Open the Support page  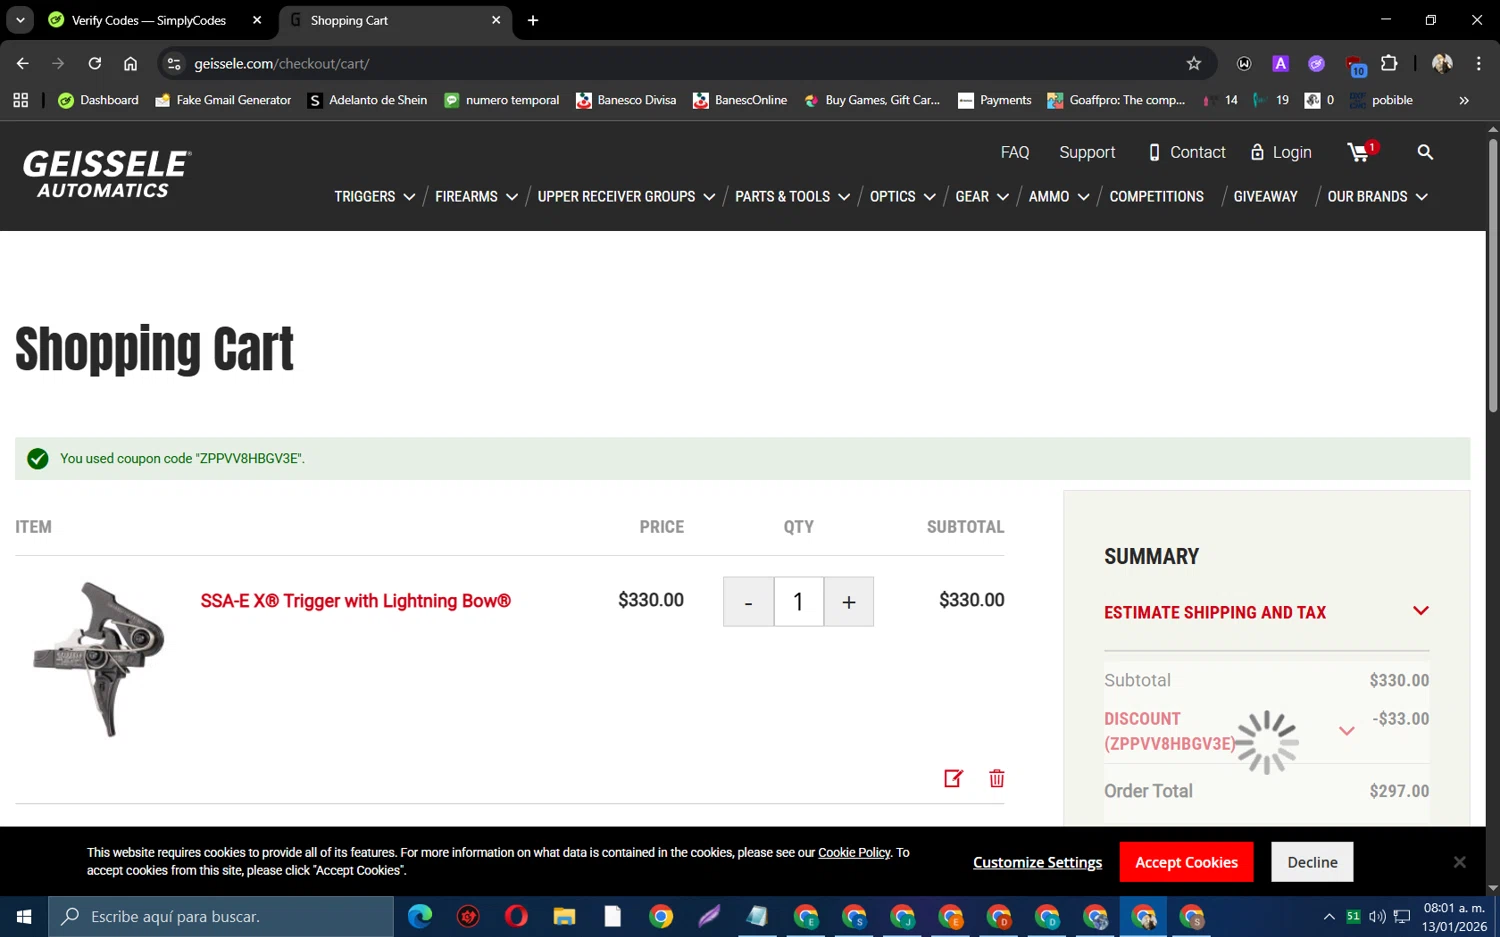[x=1087, y=152]
